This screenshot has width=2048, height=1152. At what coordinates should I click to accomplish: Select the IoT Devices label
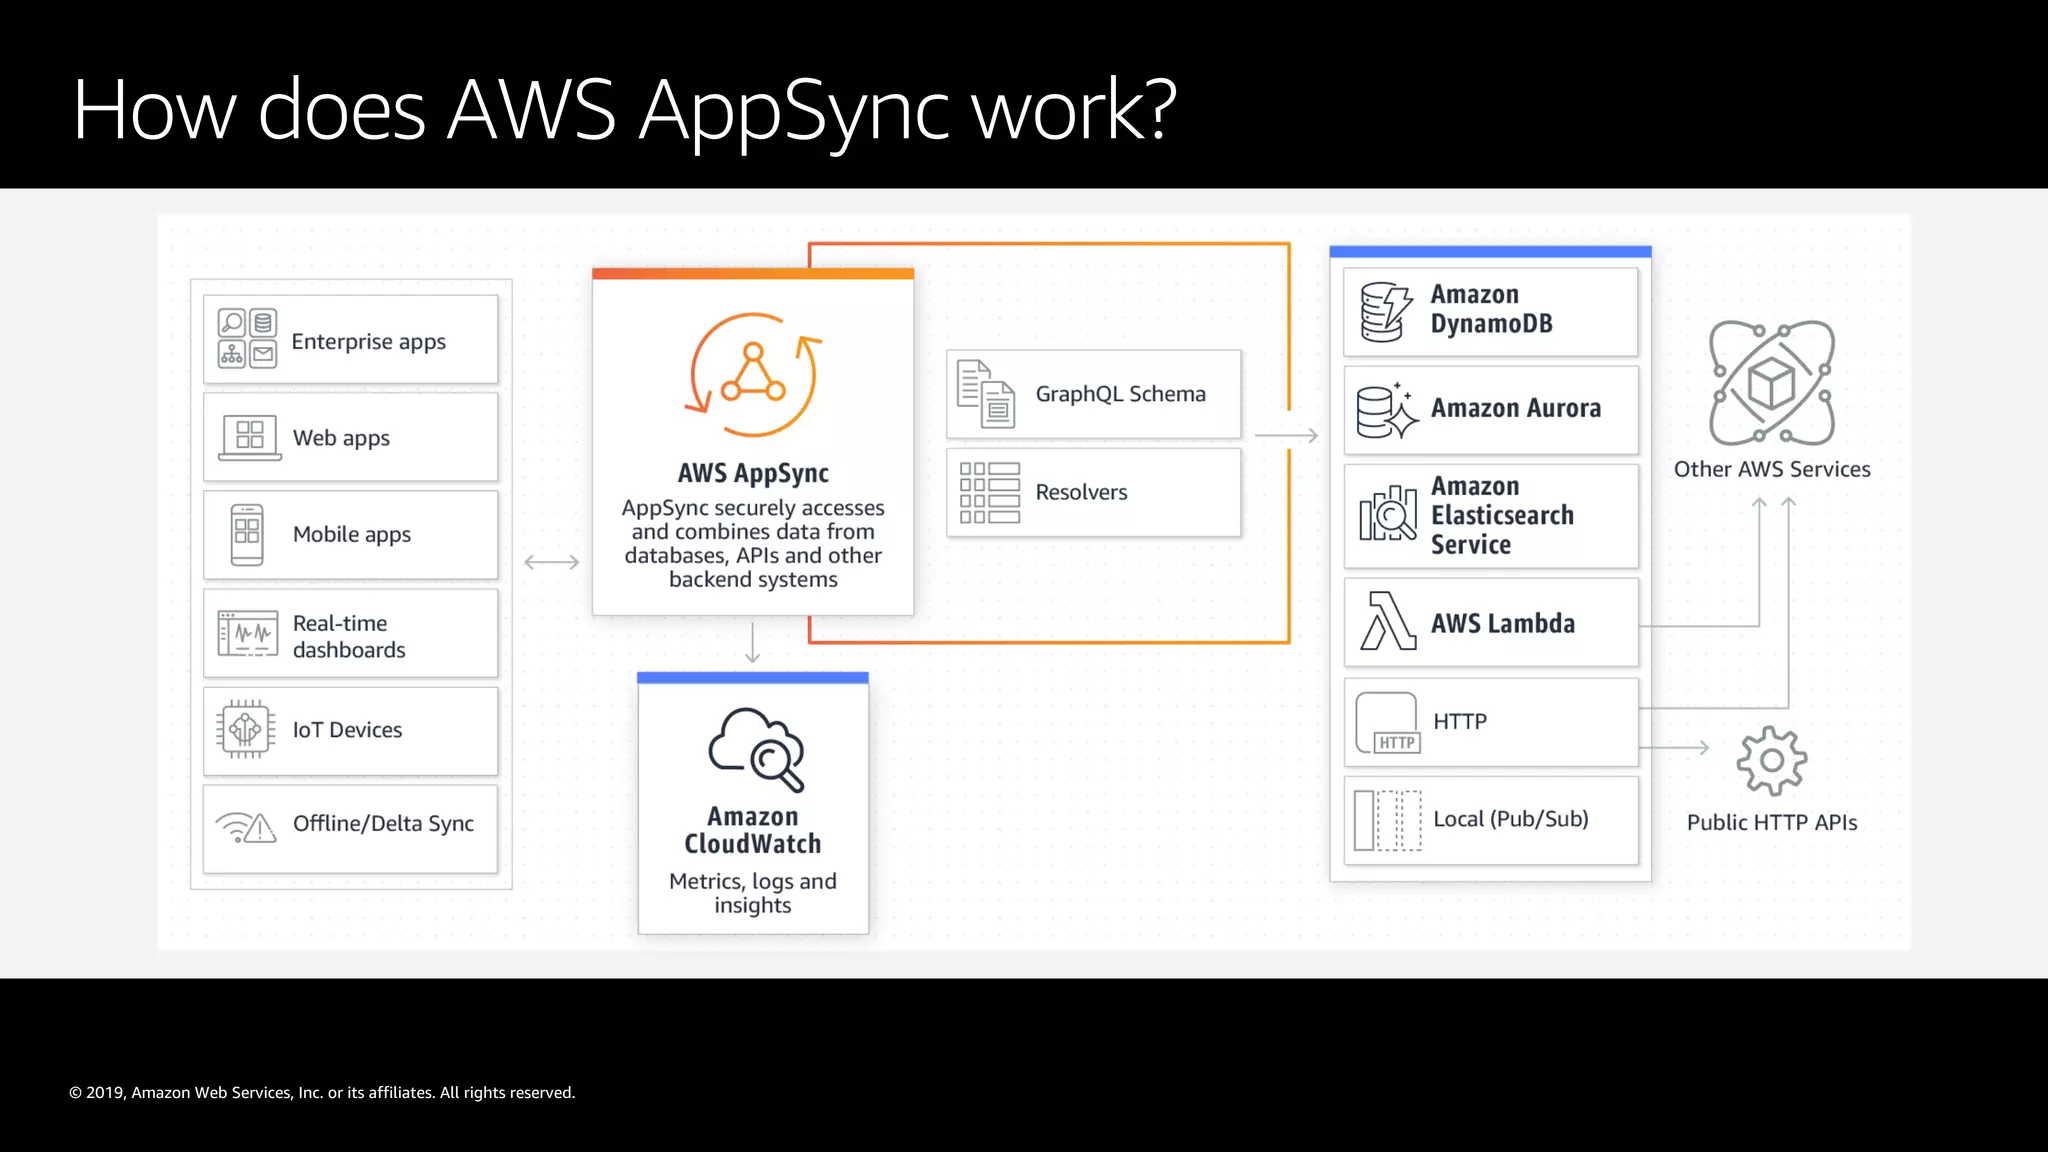tap(347, 730)
